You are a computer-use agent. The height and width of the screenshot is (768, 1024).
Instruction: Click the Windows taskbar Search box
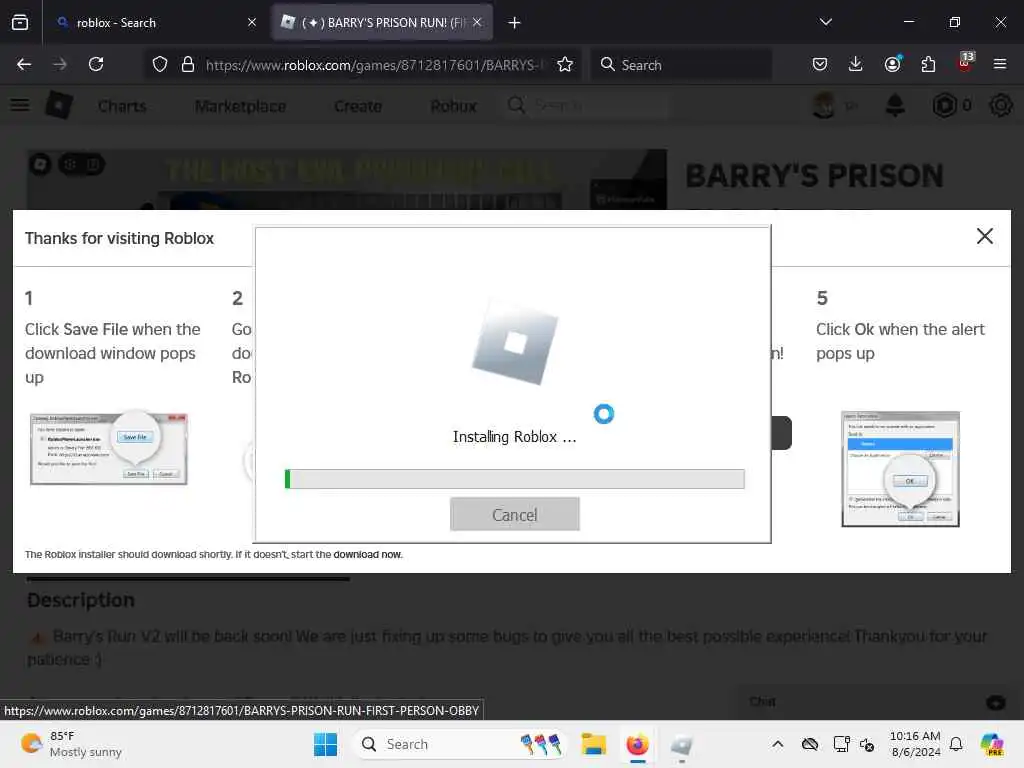[461, 744]
